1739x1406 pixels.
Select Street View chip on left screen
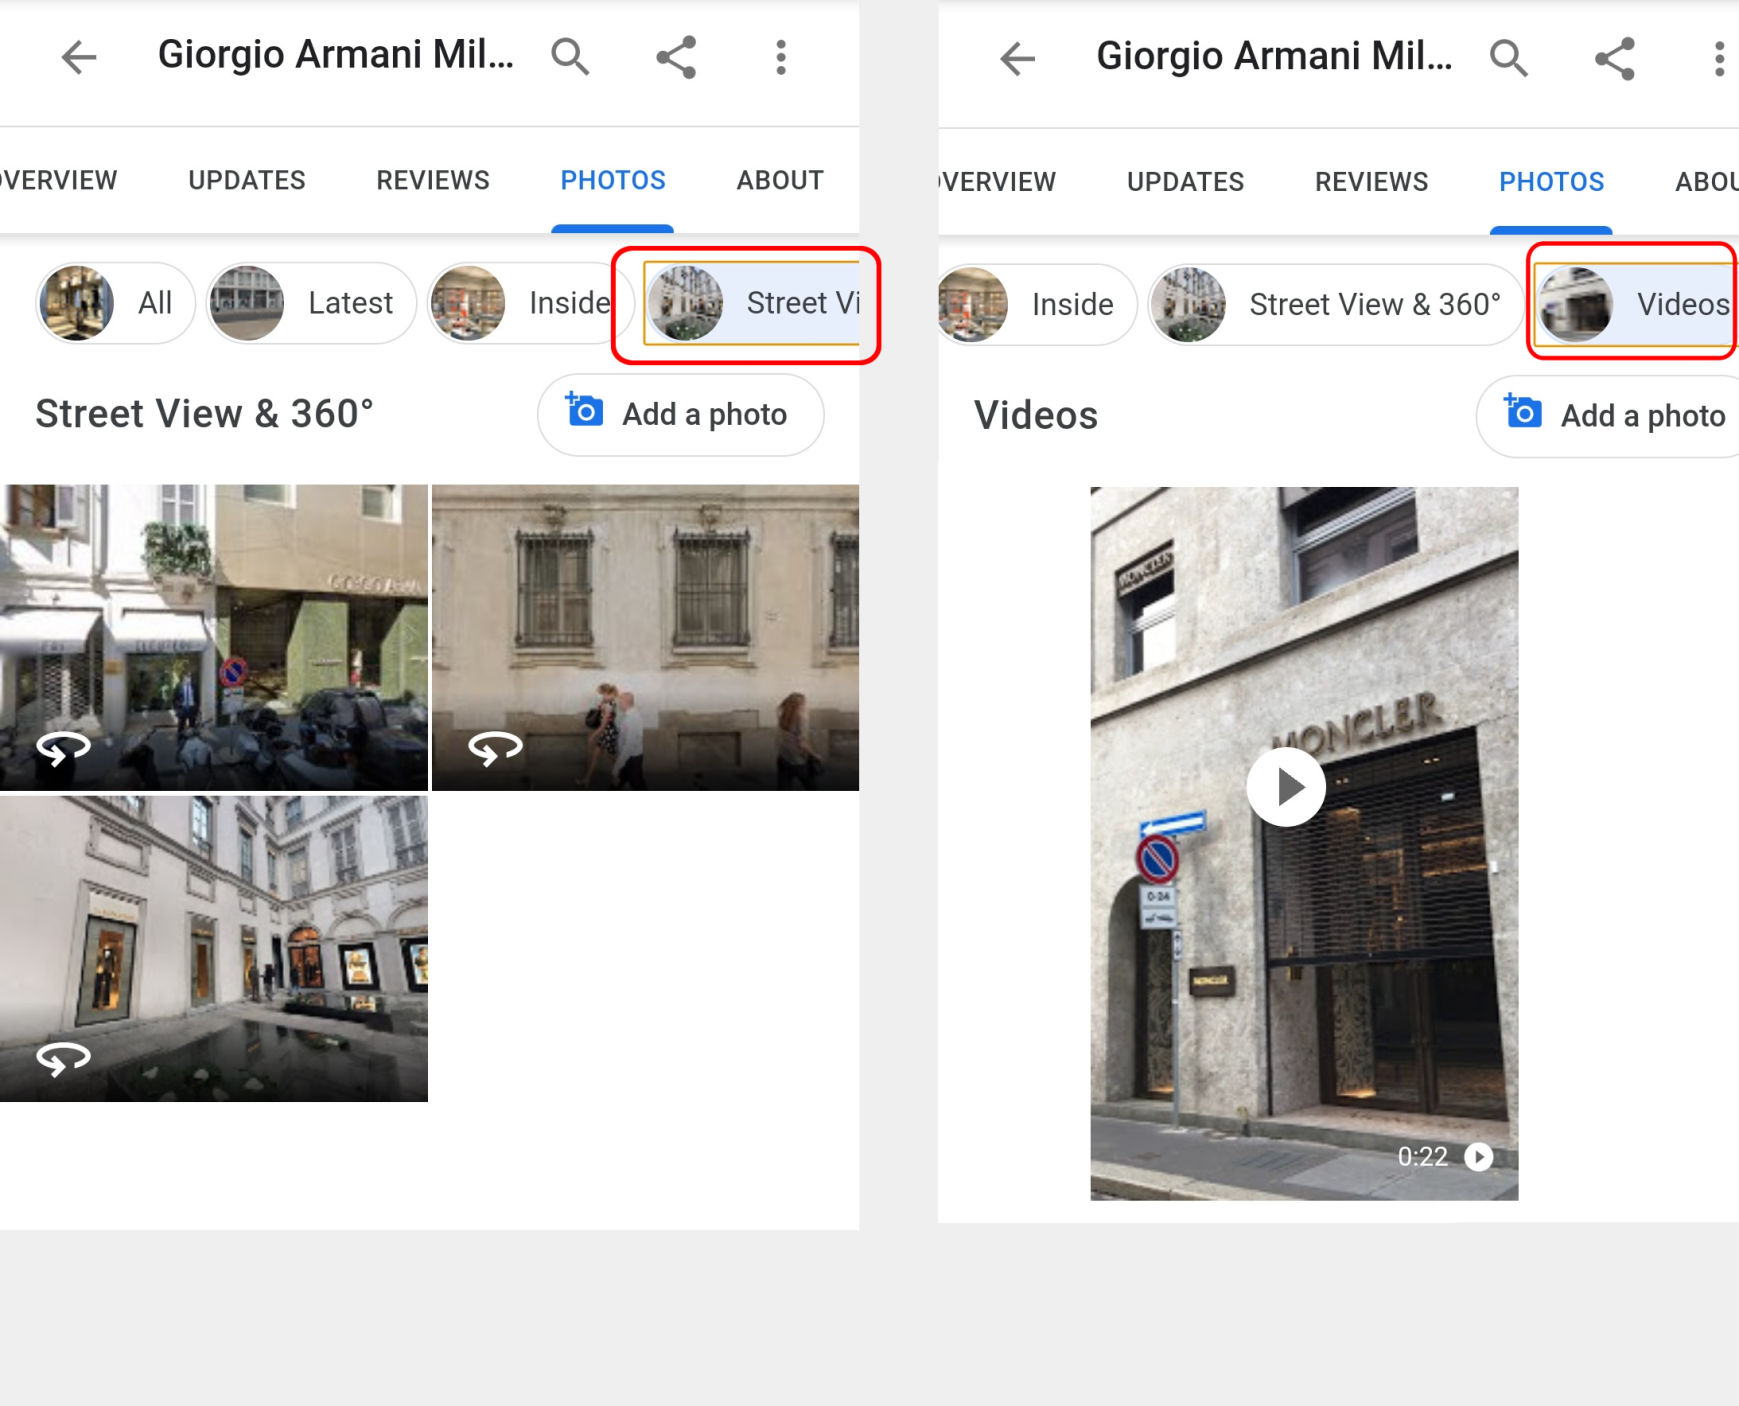point(751,303)
